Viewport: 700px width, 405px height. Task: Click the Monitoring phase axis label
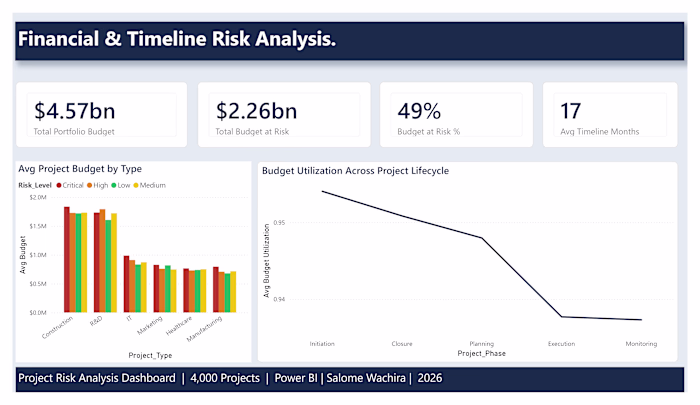click(641, 344)
